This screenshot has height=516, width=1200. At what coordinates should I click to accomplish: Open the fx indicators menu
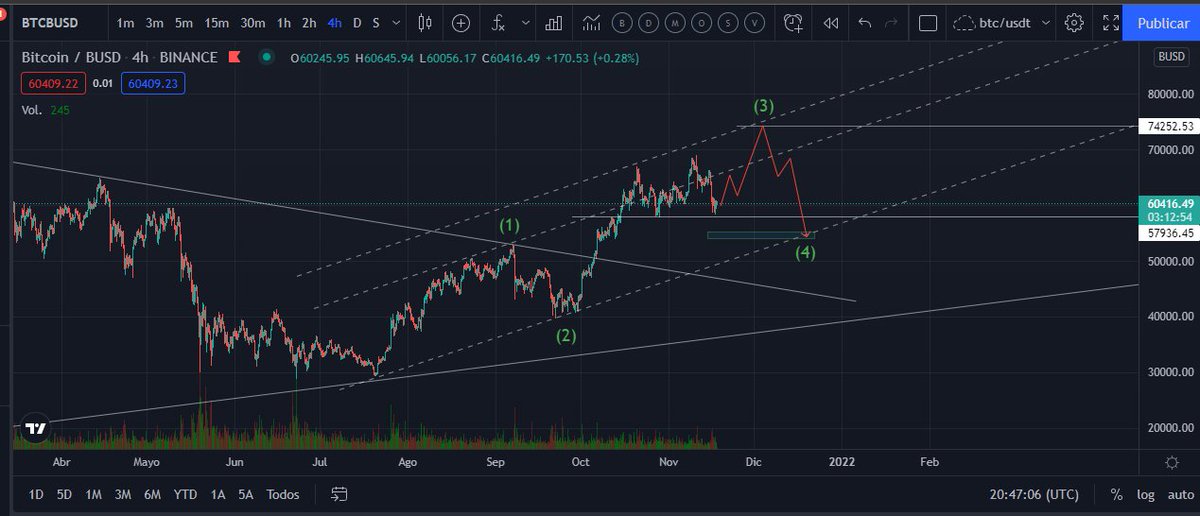click(500, 22)
